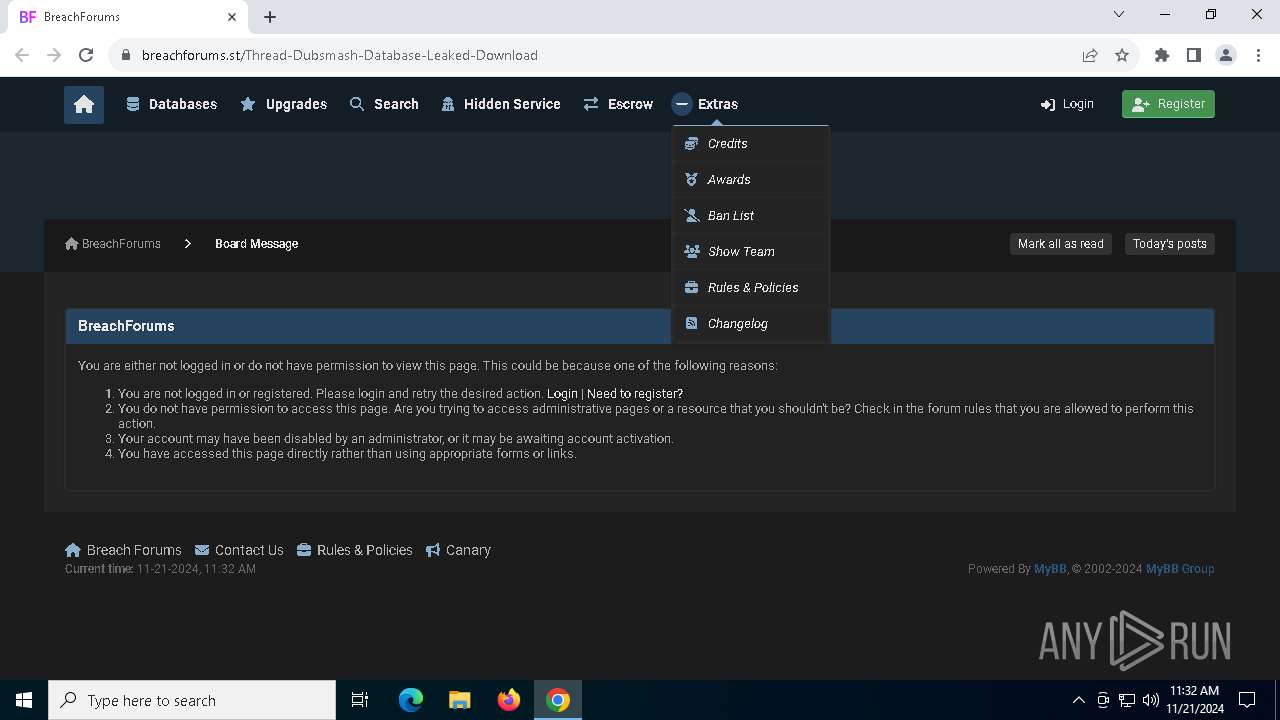Close the BreachForums tab

click(232, 17)
